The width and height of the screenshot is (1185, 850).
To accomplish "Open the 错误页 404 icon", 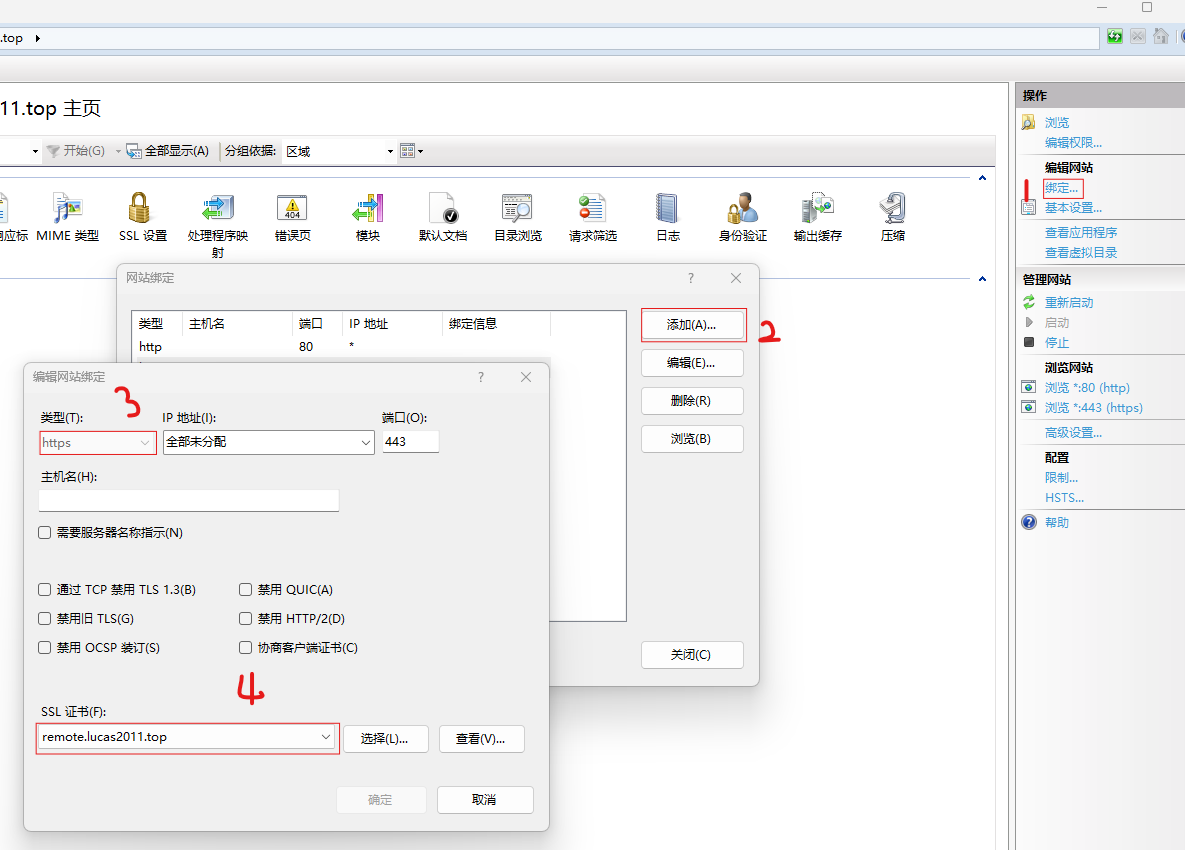I will [x=292, y=209].
